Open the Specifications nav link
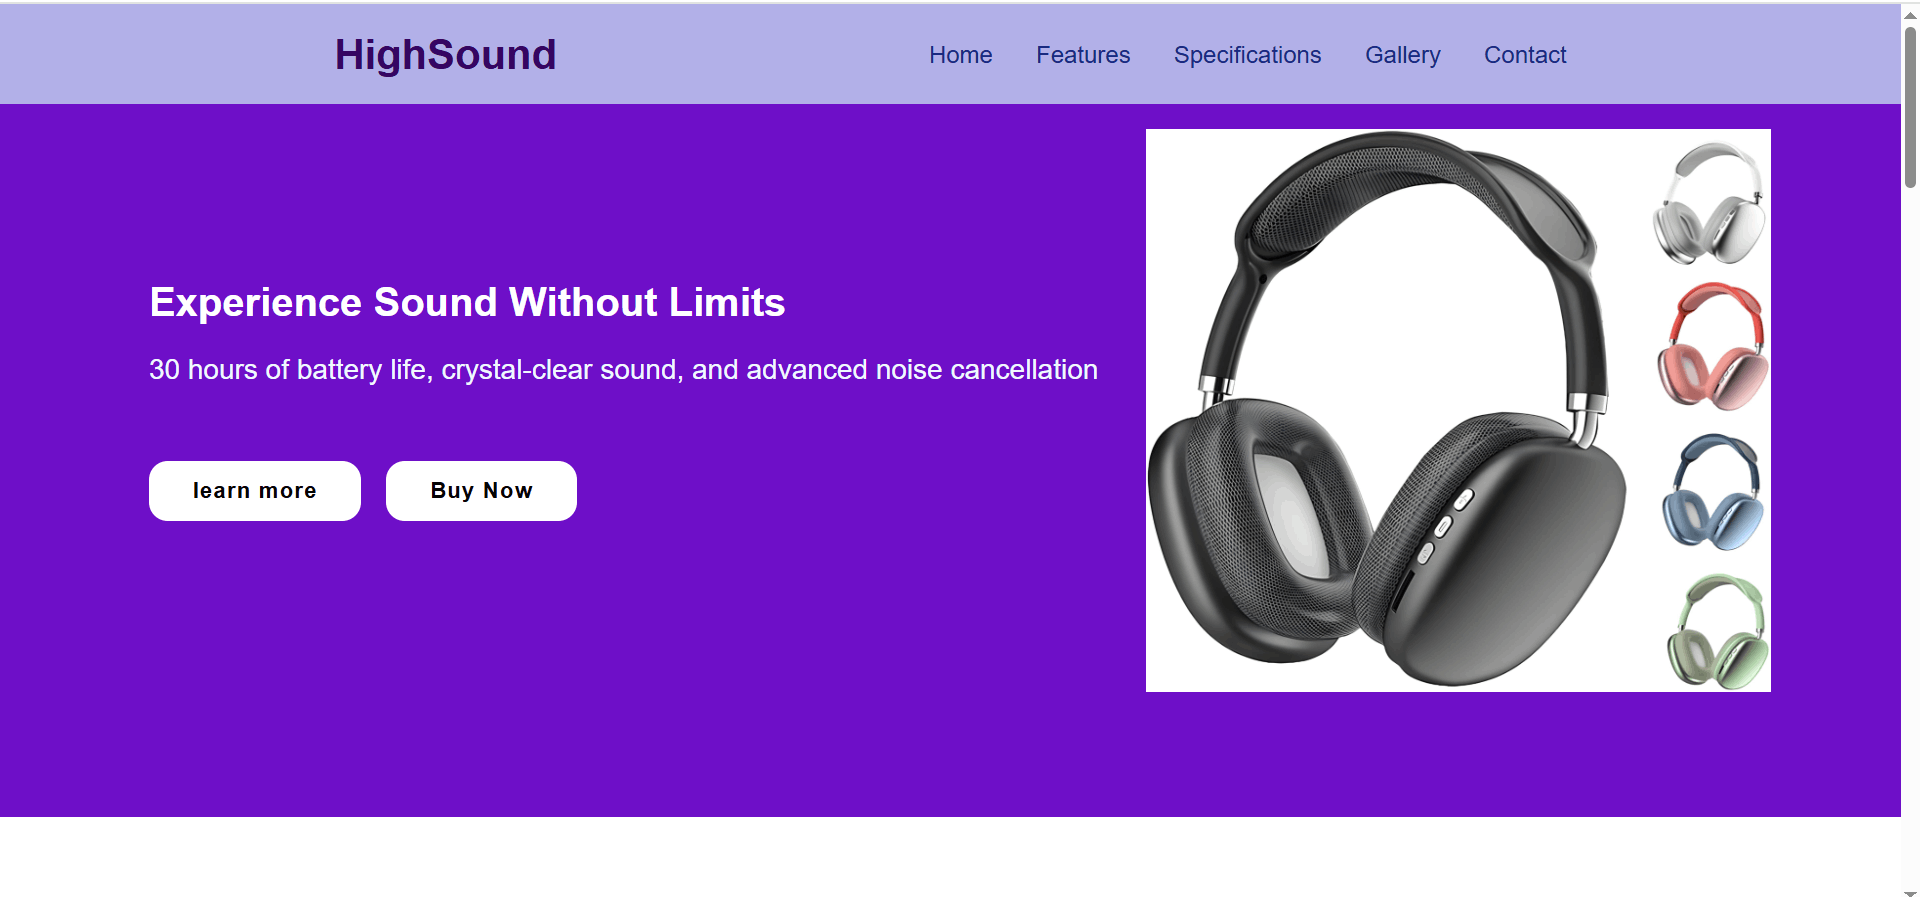Screen dimensions: 1920x897 pos(1247,55)
